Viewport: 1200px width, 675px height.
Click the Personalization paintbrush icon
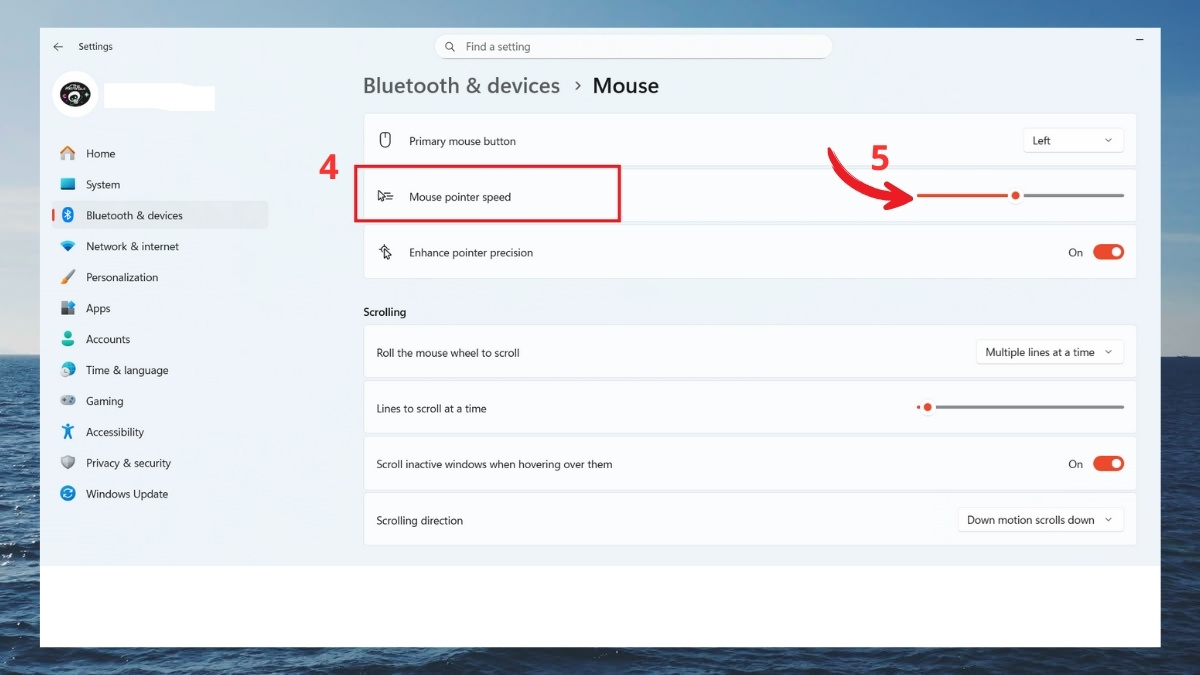point(68,277)
